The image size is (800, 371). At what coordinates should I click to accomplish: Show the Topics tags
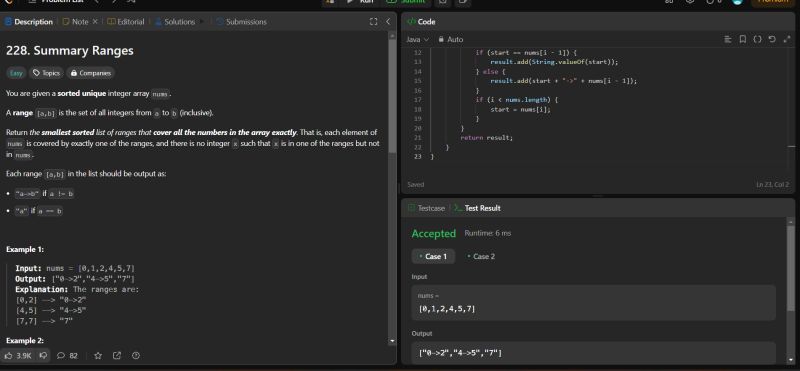[46, 73]
